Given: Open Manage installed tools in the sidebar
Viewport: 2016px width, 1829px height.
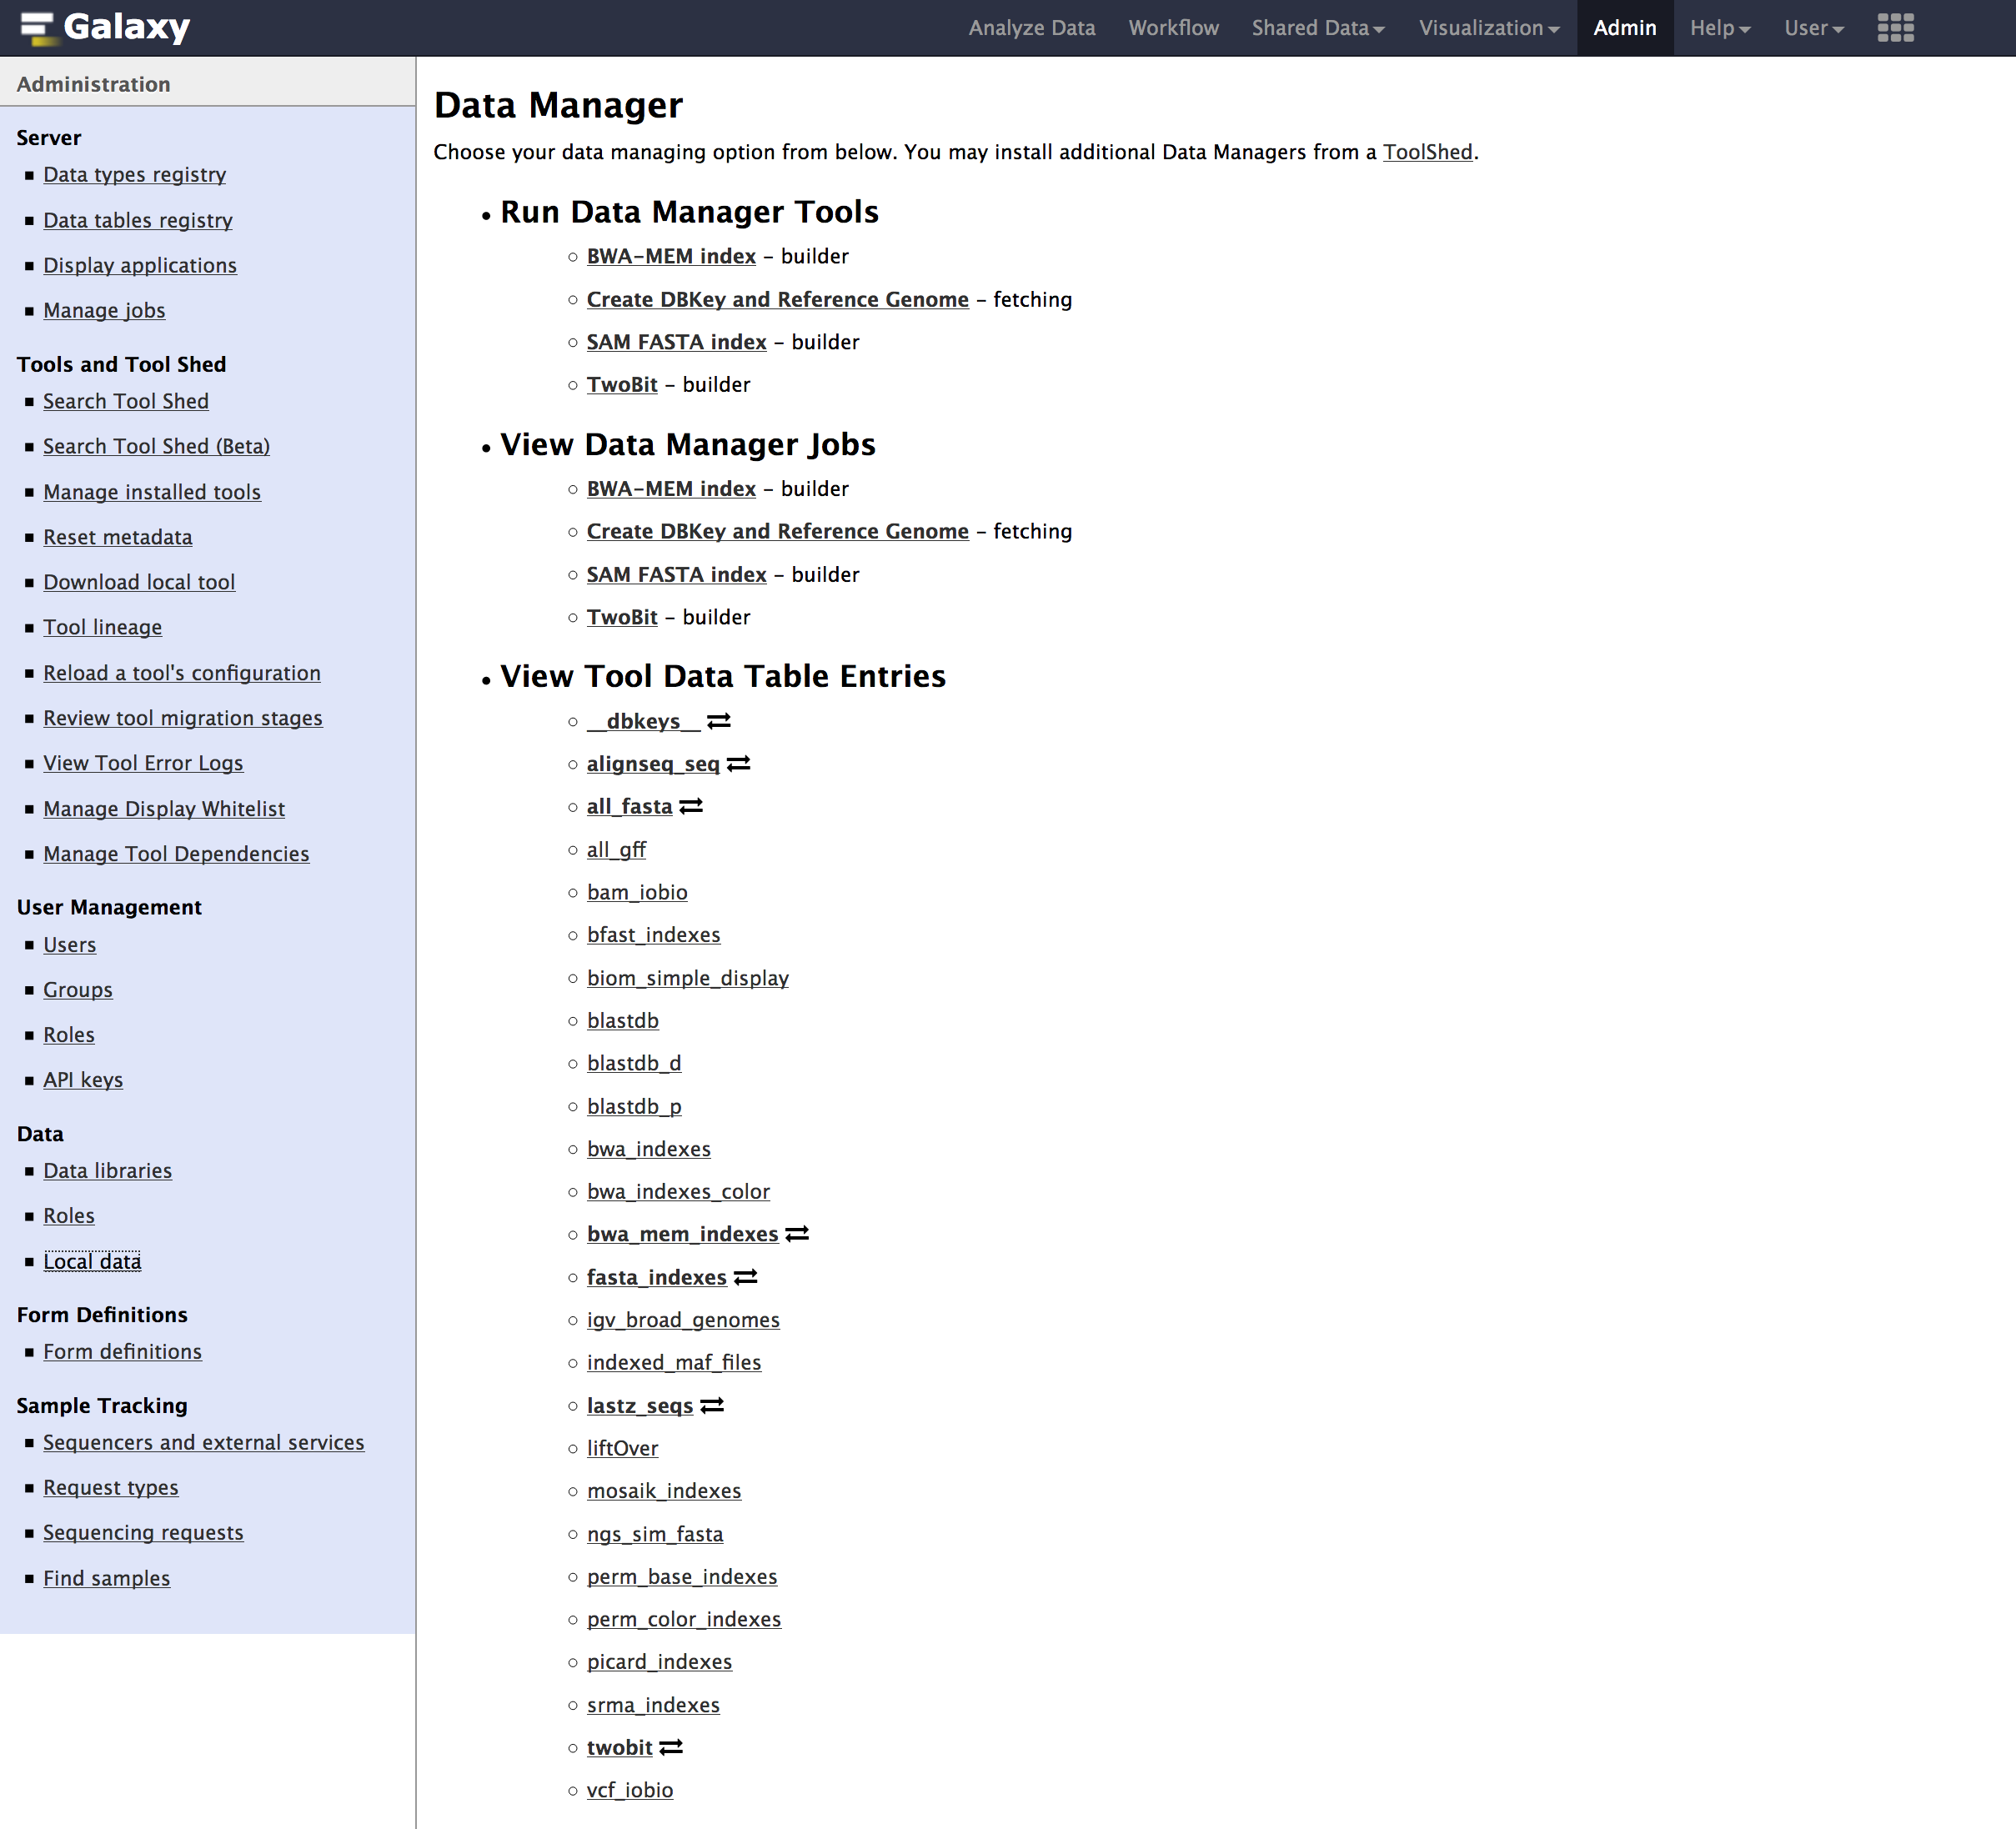Looking at the screenshot, I should tap(152, 492).
